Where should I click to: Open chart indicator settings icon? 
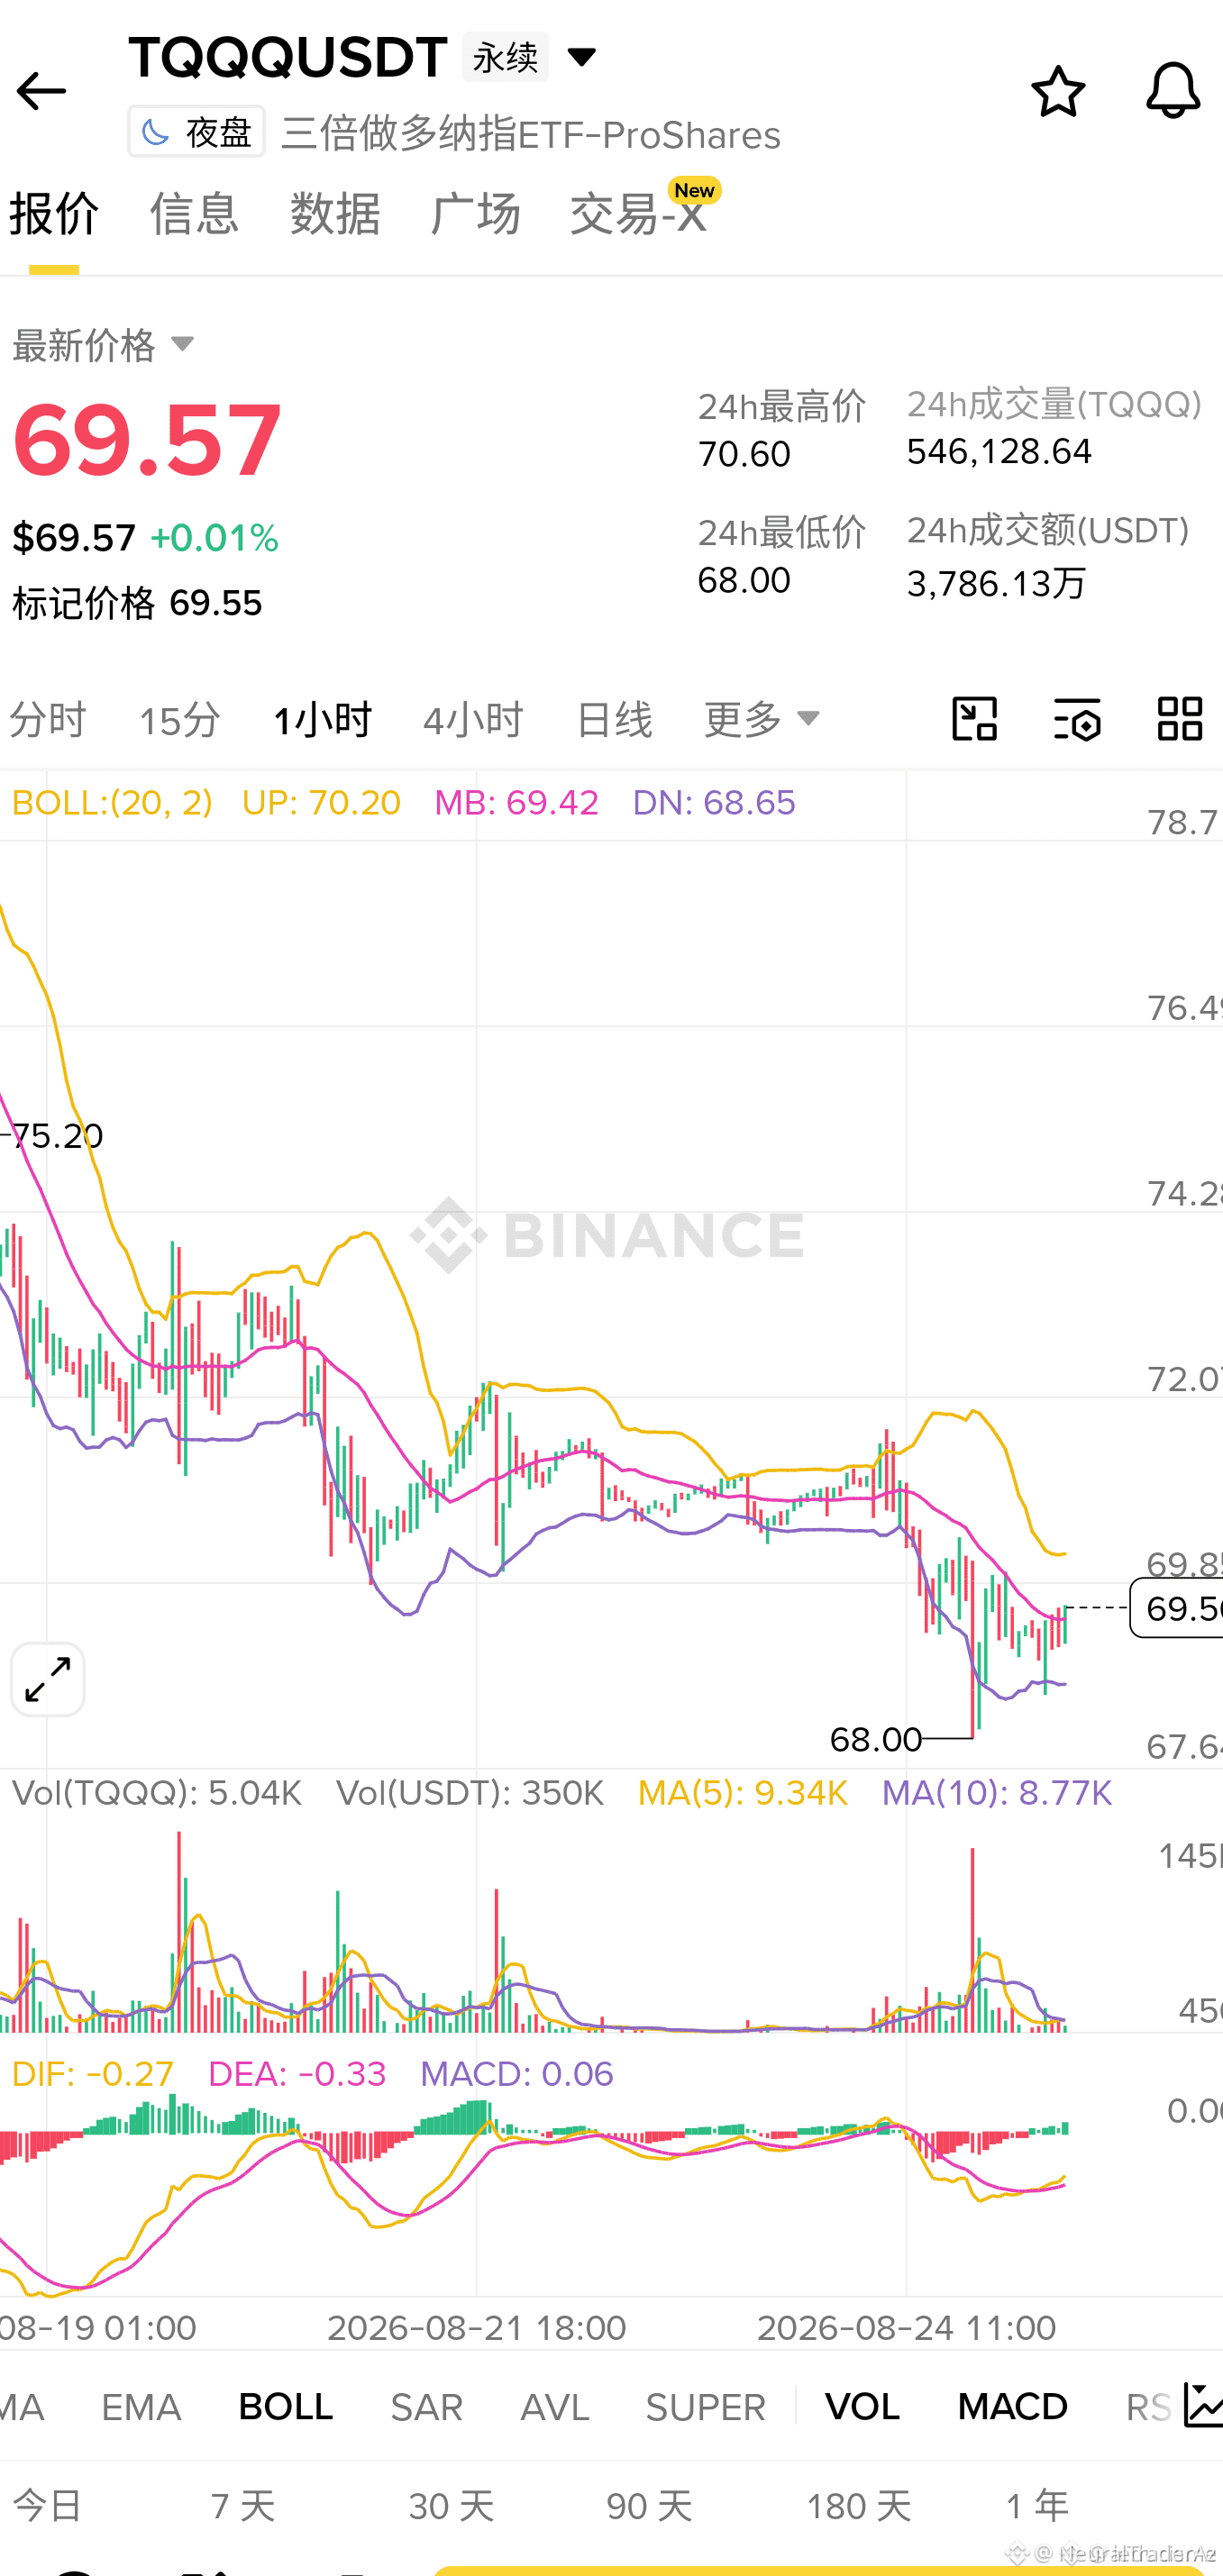click(x=1077, y=719)
